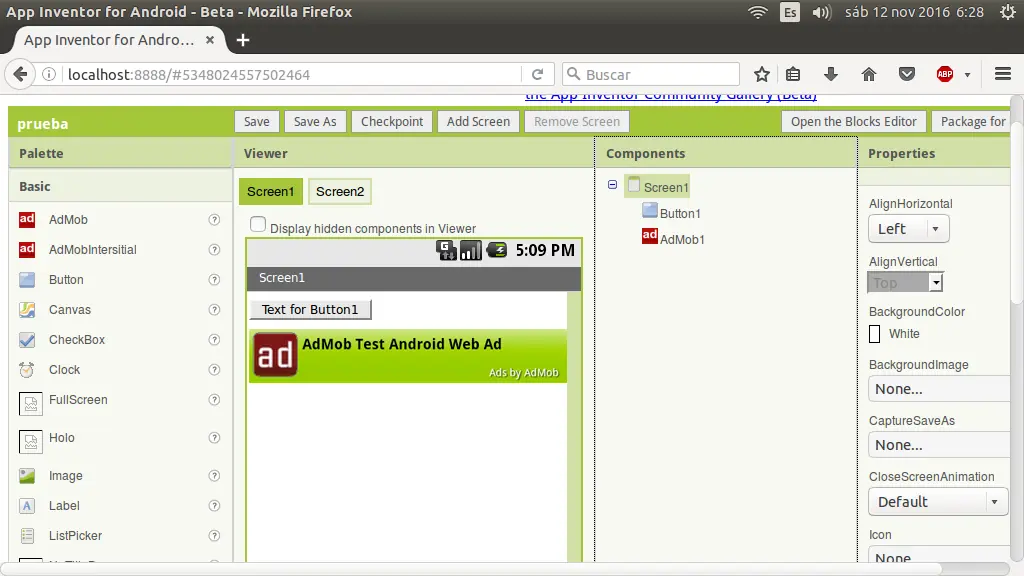Select Screen1 in Components tree
The height and width of the screenshot is (576, 1024).
point(658,187)
